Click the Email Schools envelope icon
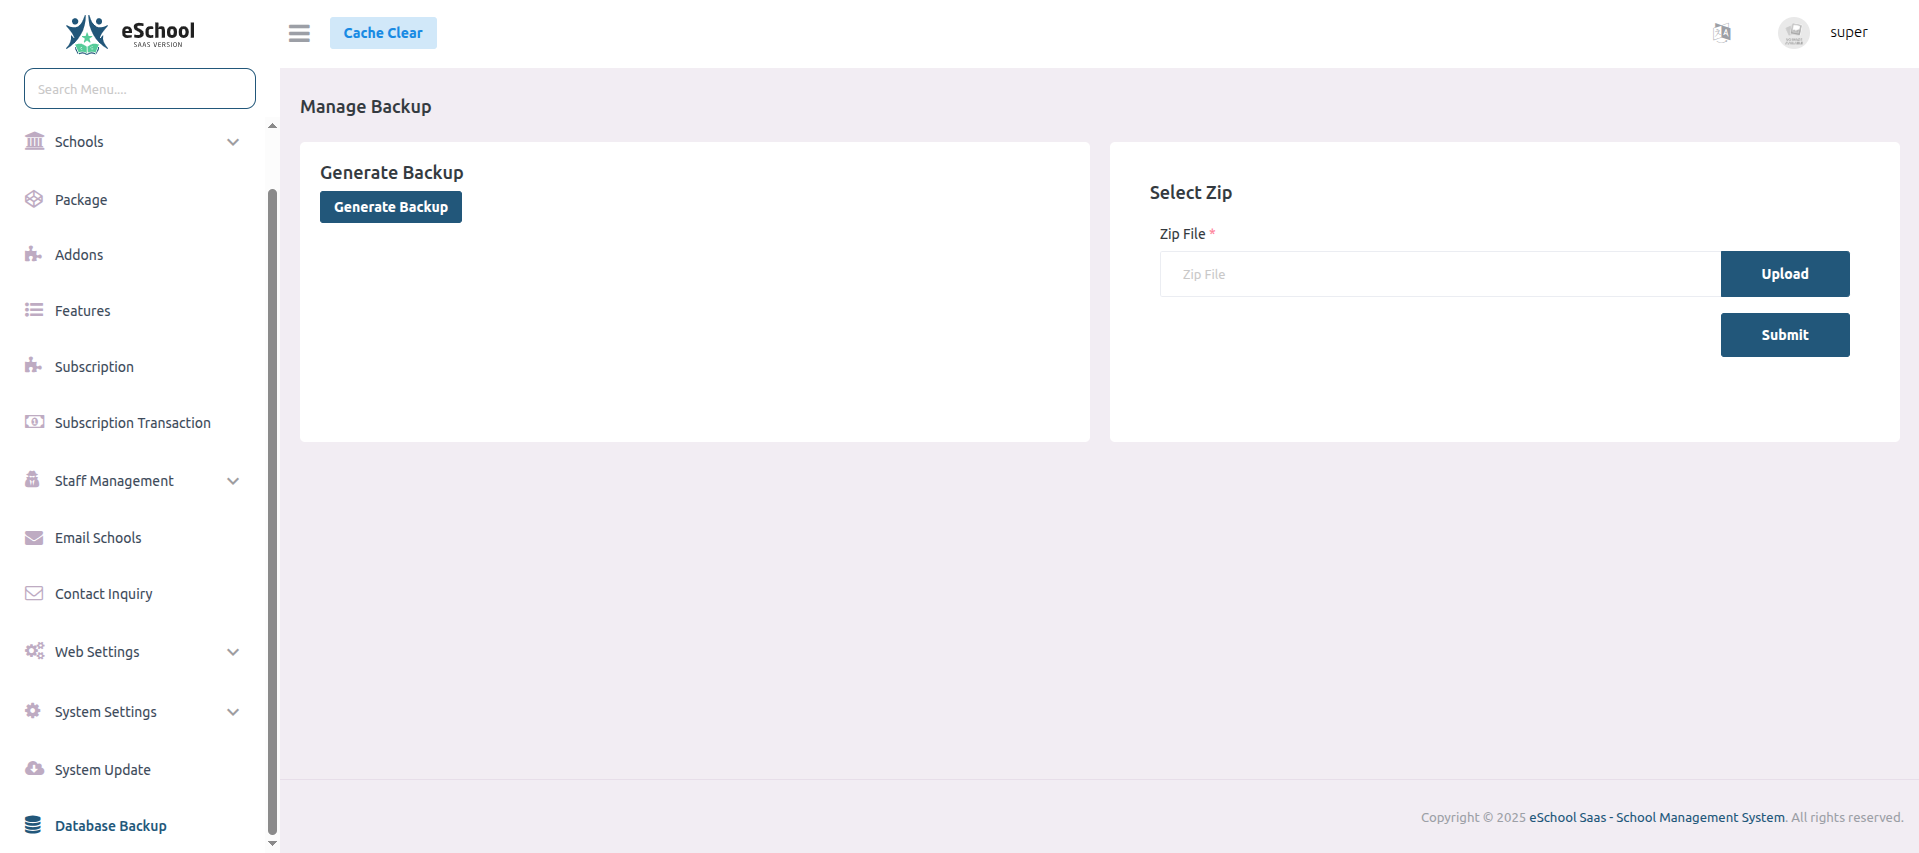This screenshot has width=1919, height=853. tap(34, 538)
